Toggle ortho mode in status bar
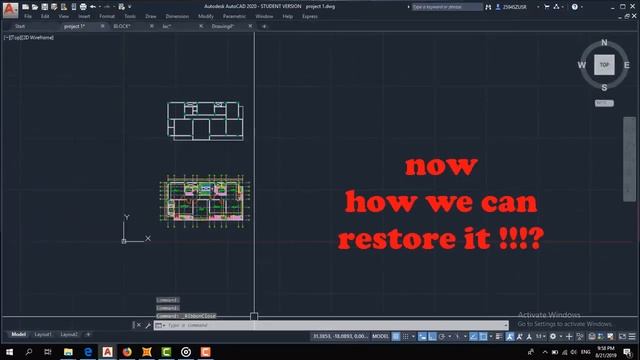Image resolution: width=640 pixels, height=360 pixels. [x=432, y=336]
